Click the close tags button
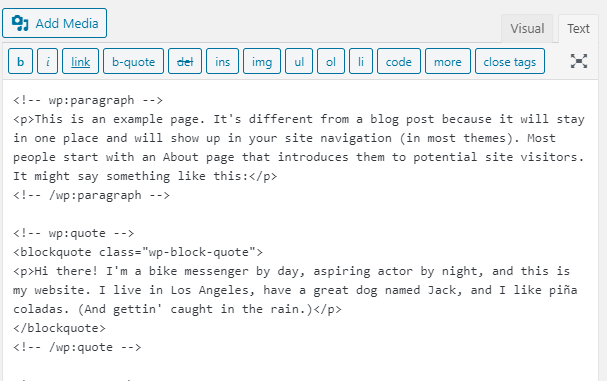Screen dimensions: 607x381 tap(510, 61)
